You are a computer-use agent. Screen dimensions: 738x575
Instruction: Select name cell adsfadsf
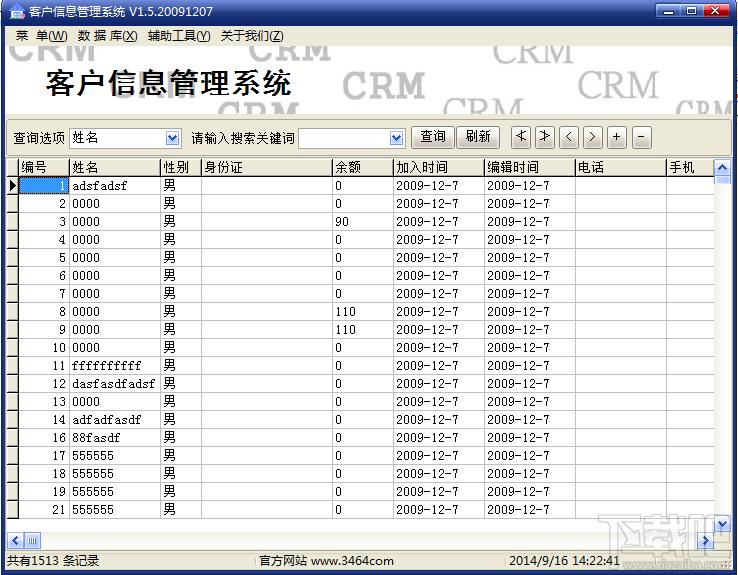click(x=114, y=186)
